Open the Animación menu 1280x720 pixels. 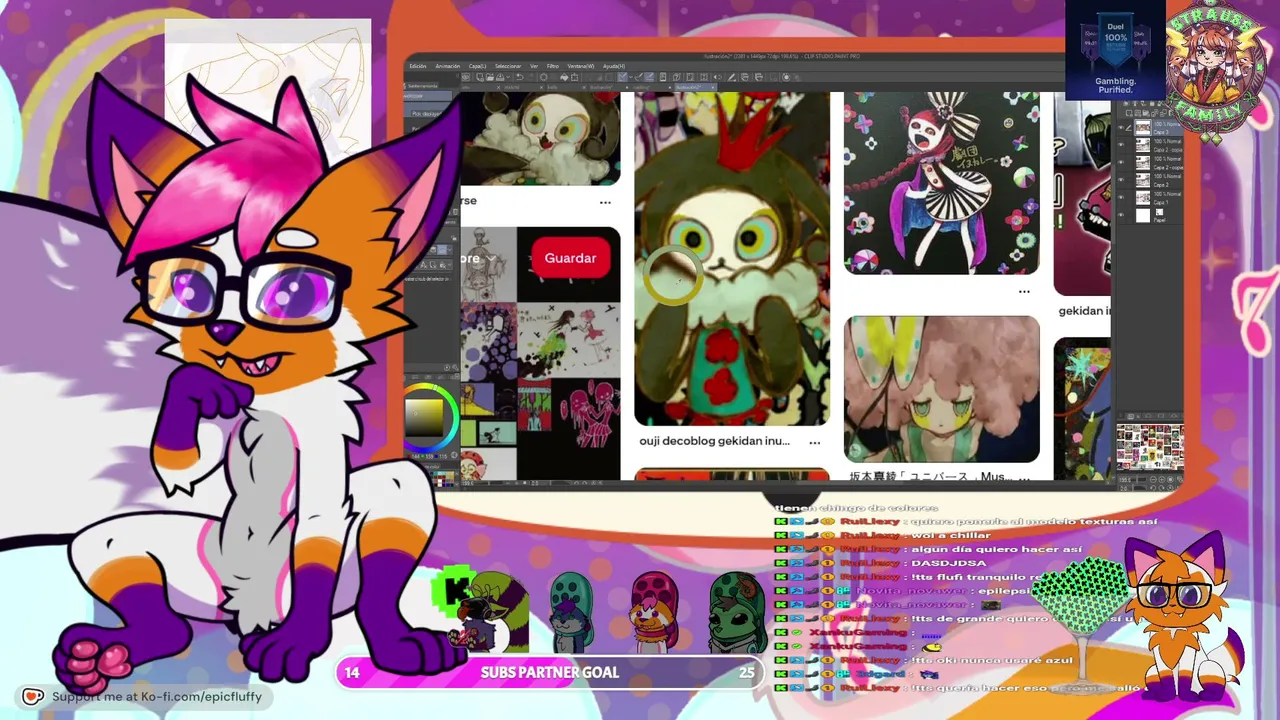[448, 66]
